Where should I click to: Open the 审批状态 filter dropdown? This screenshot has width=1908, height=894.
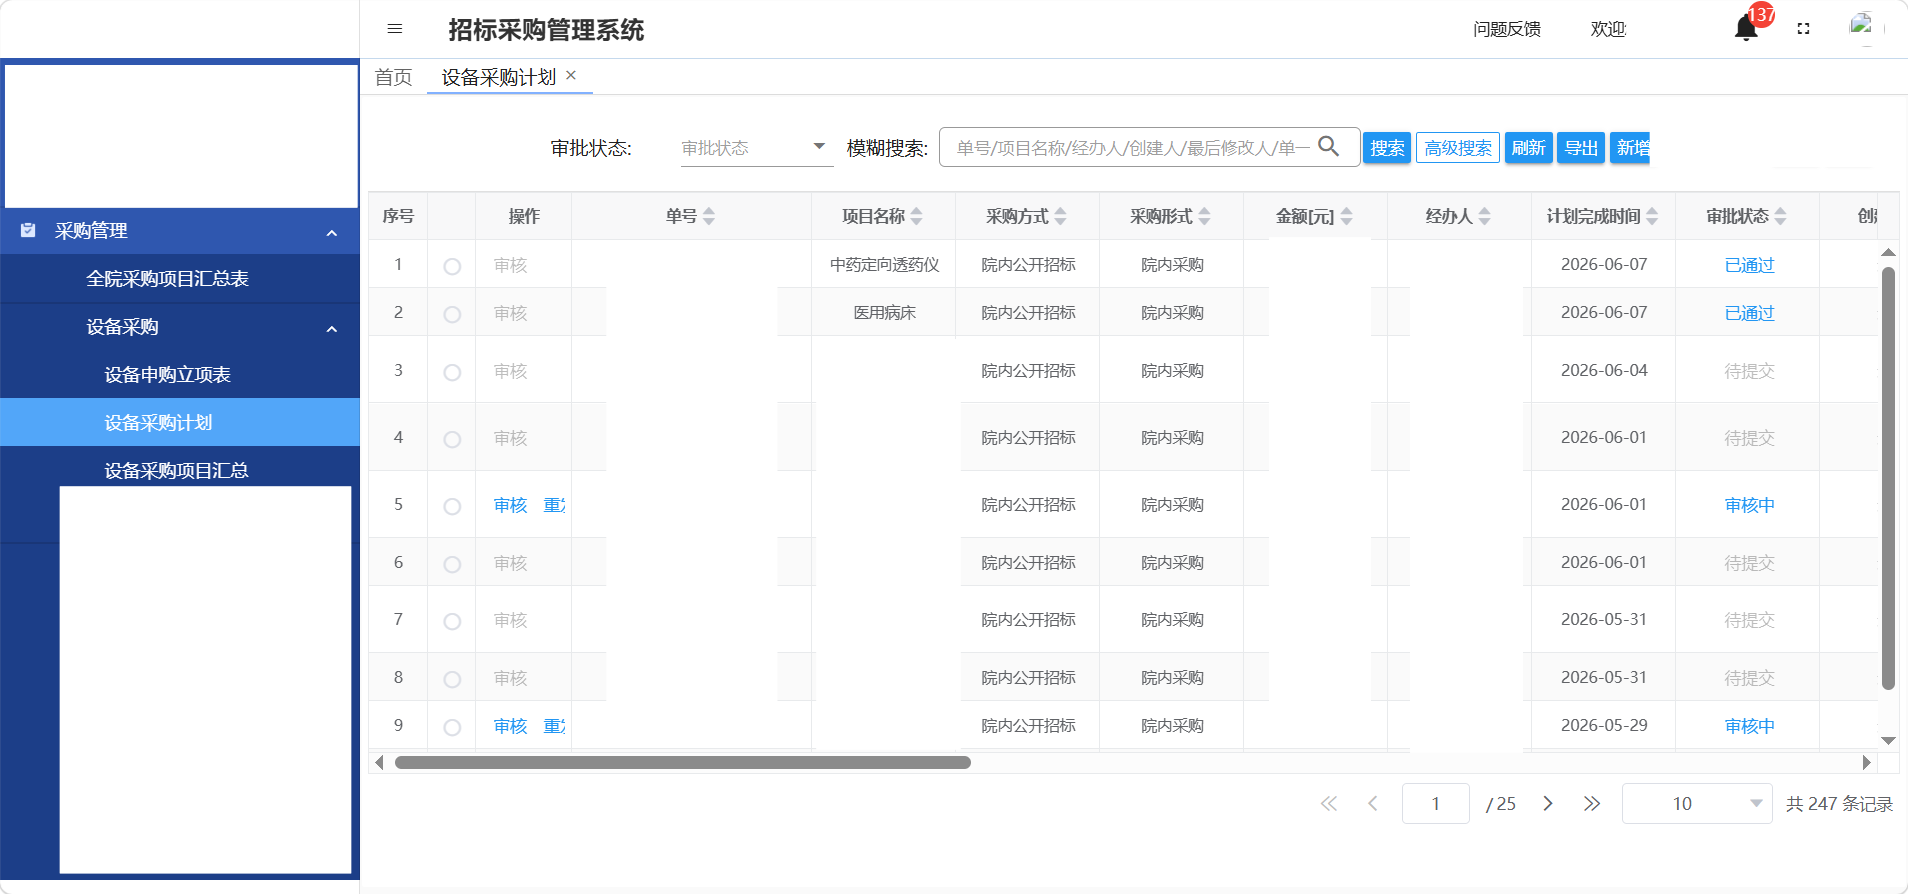coord(757,148)
